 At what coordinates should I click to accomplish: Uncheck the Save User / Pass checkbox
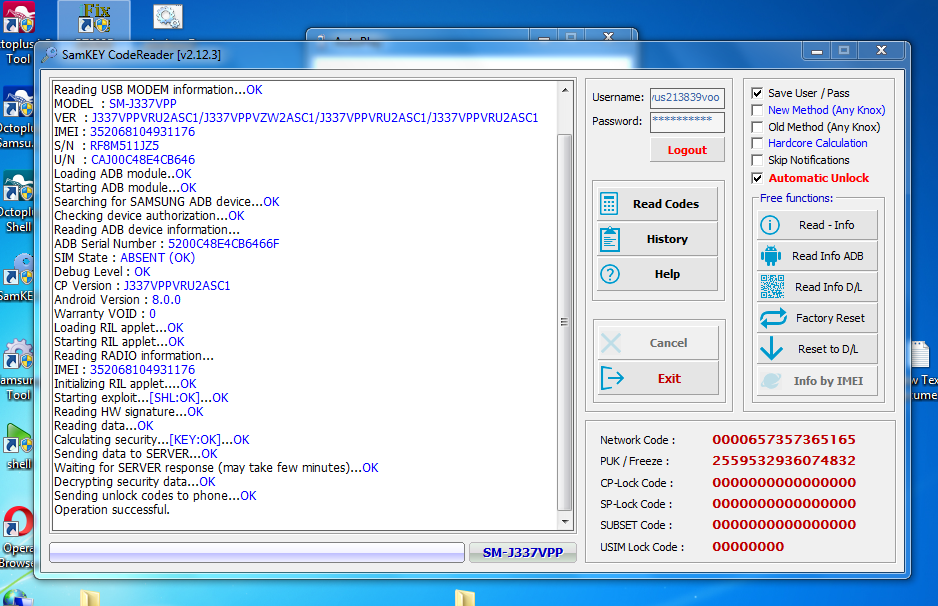[757, 93]
